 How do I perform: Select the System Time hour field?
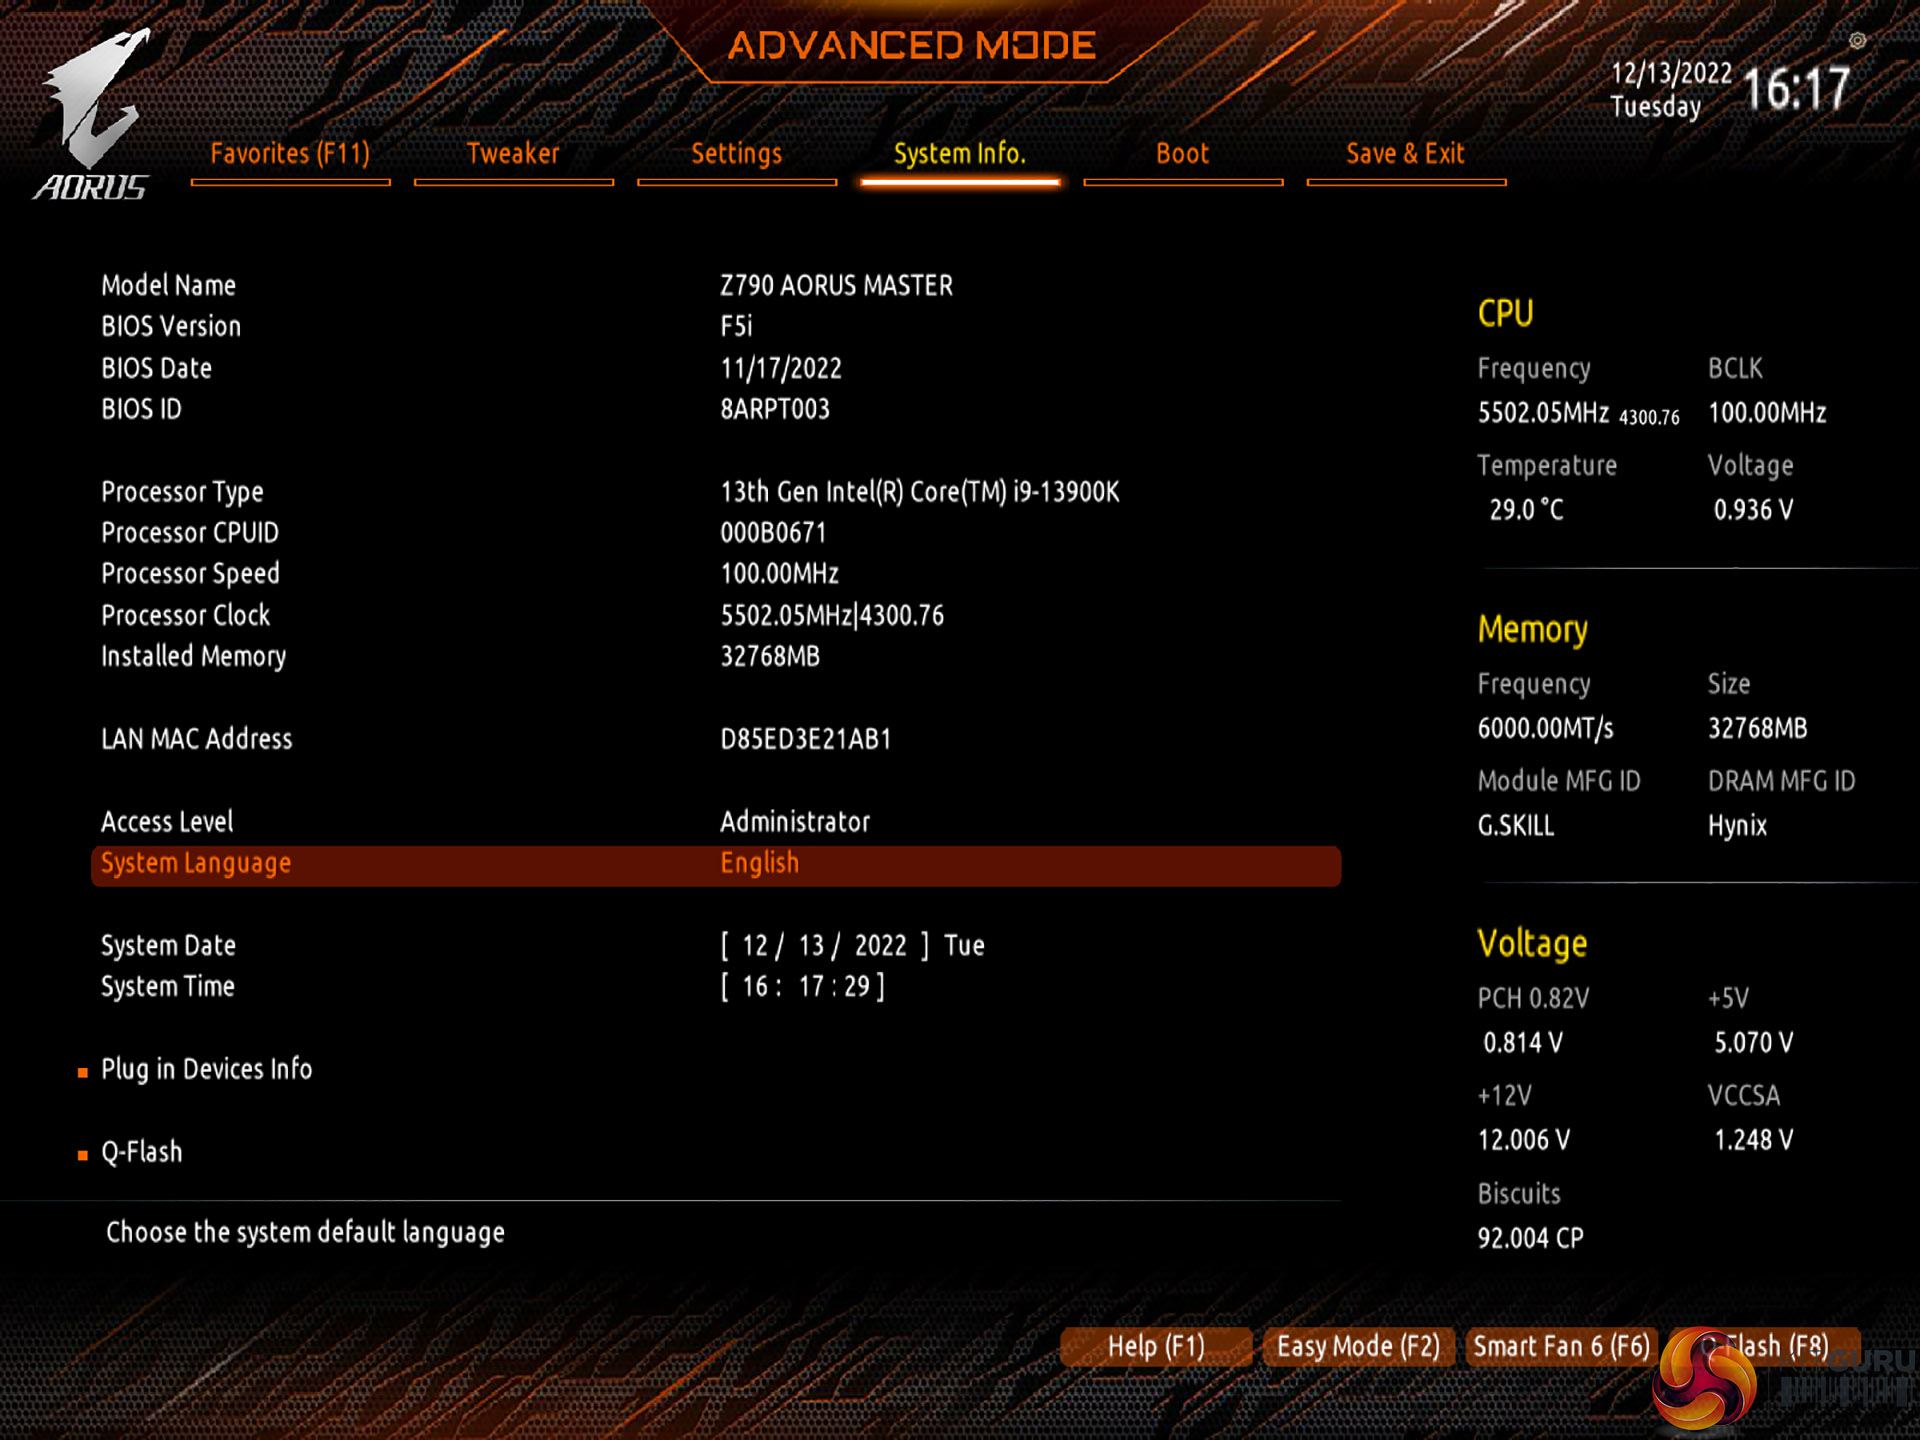[755, 987]
